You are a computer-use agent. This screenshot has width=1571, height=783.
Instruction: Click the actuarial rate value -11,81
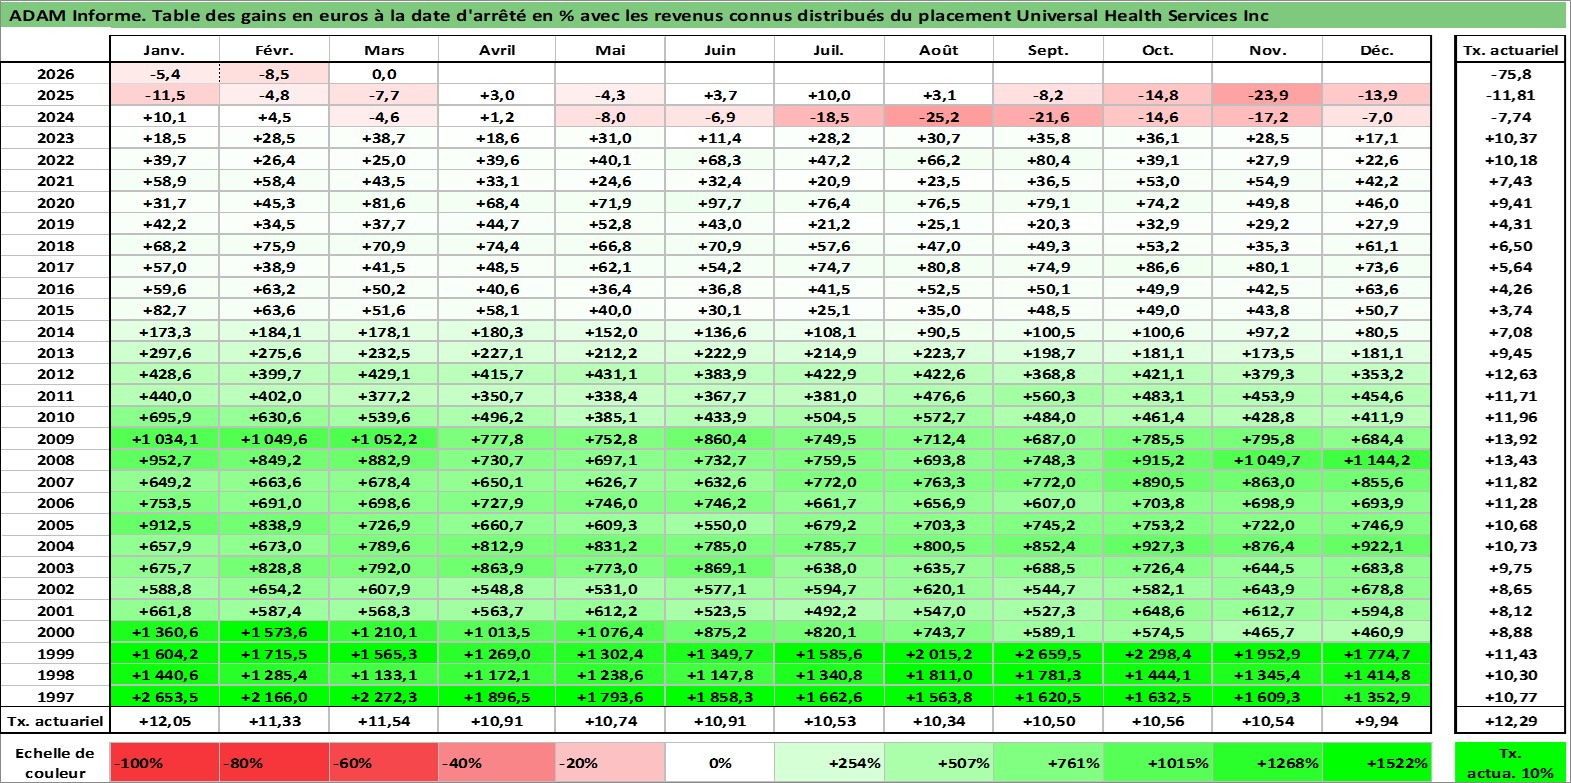(1510, 95)
